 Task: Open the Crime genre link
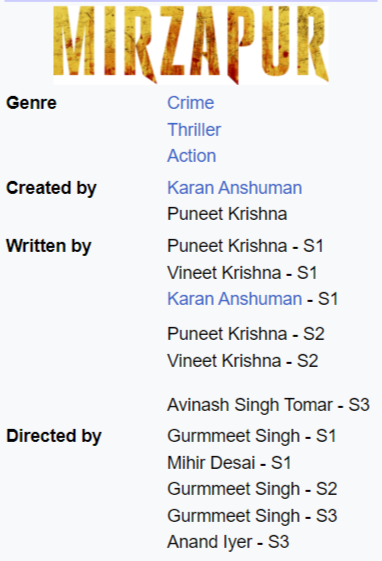point(191,103)
